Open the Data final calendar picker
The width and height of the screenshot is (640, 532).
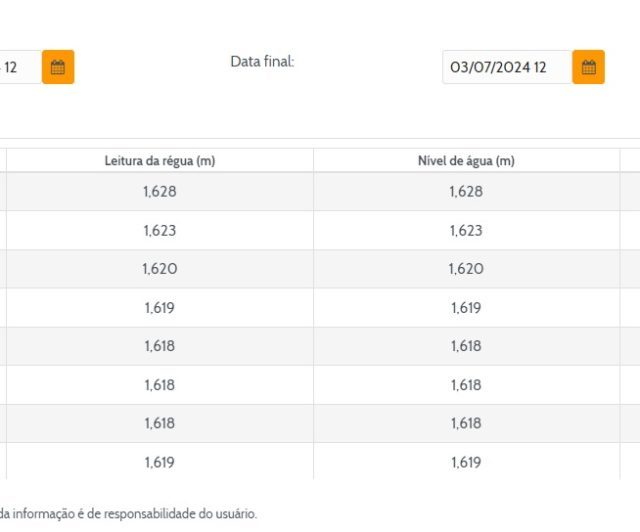point(588,67)
